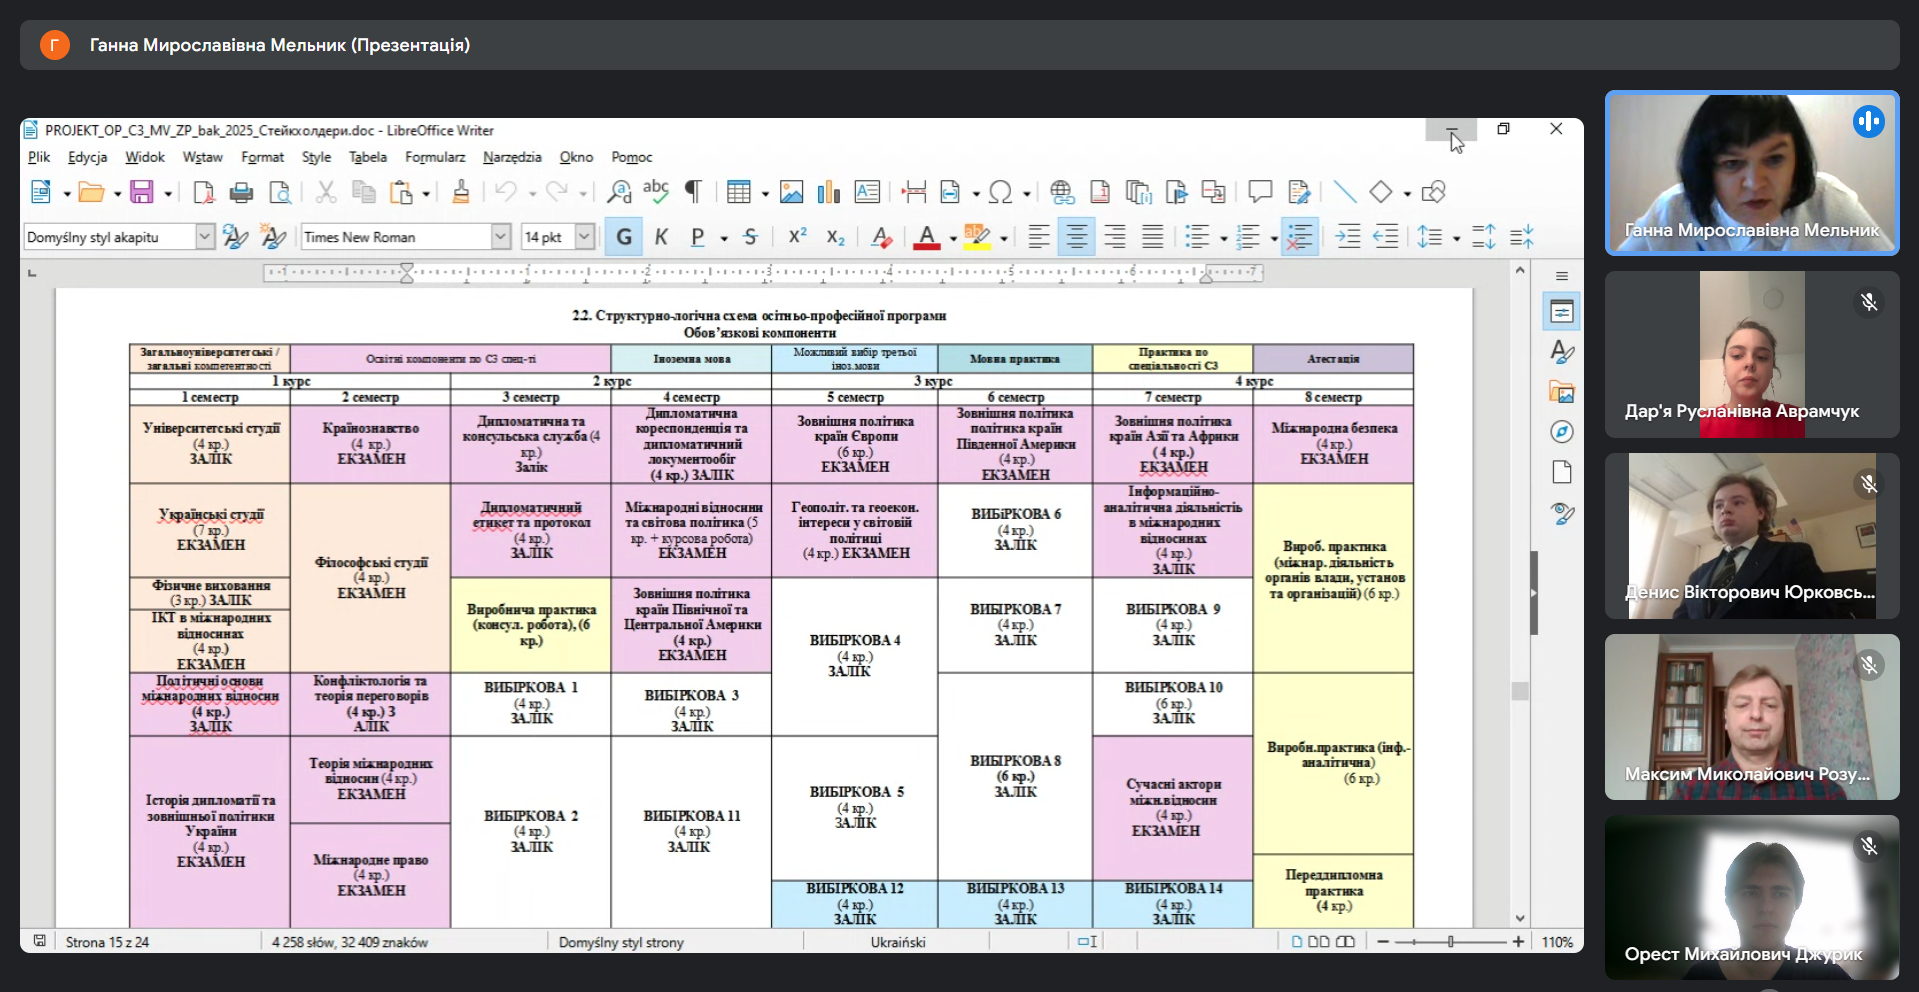Open the Times New Roman font dropdown
This screenshot has width=1919, height=992.
click(x=500, y=237)
